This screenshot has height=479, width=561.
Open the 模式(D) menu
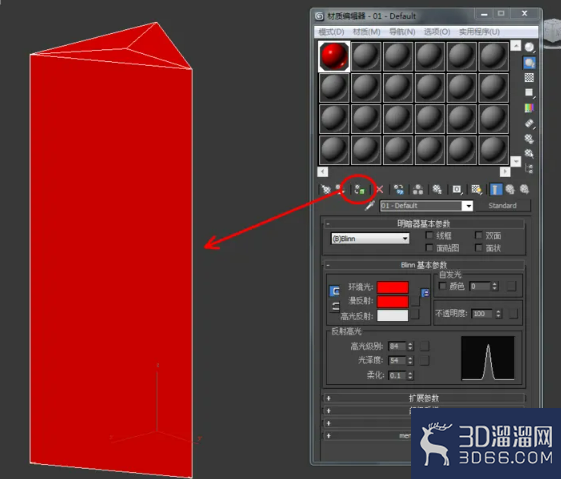[x=331, y=32]
